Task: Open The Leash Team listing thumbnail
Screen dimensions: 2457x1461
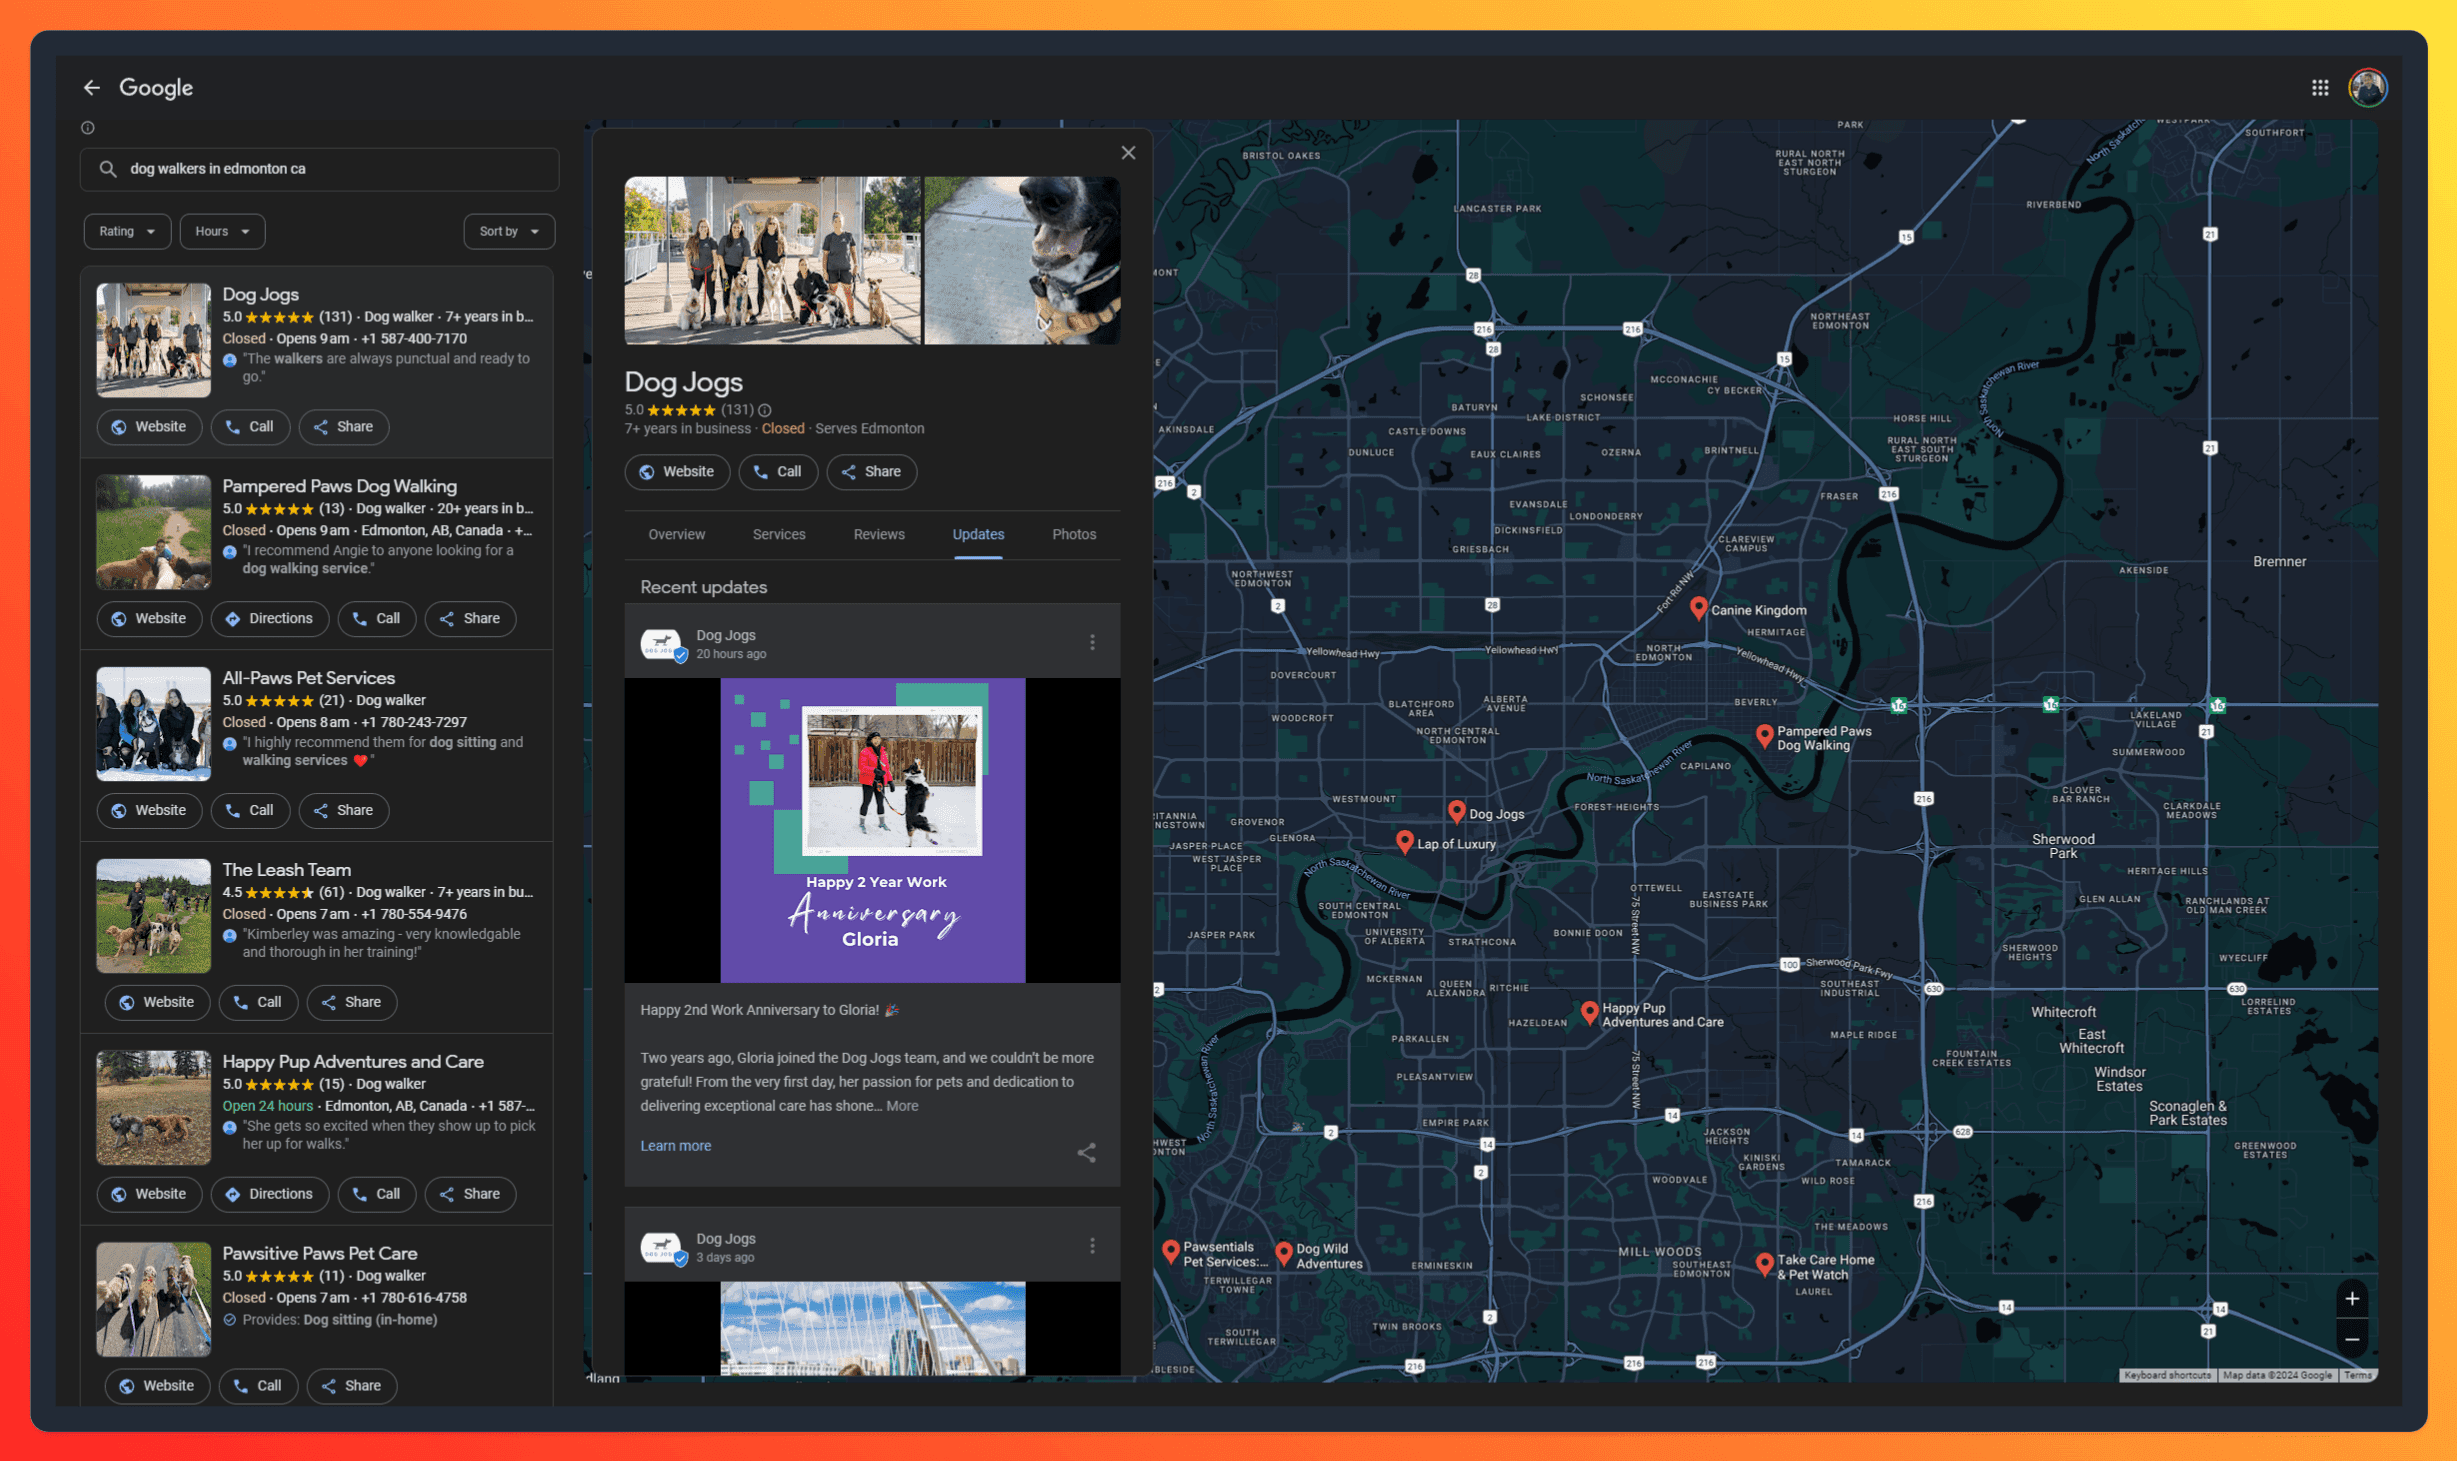Action: [153, 916]
